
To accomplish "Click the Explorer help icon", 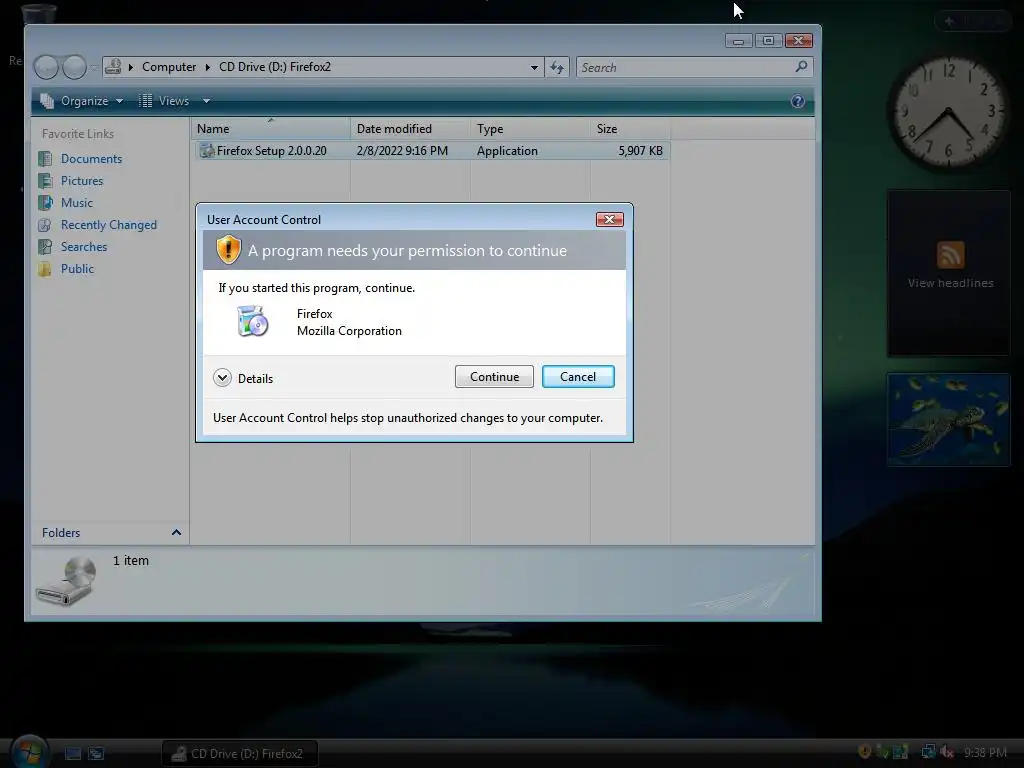I will [797, 101].
